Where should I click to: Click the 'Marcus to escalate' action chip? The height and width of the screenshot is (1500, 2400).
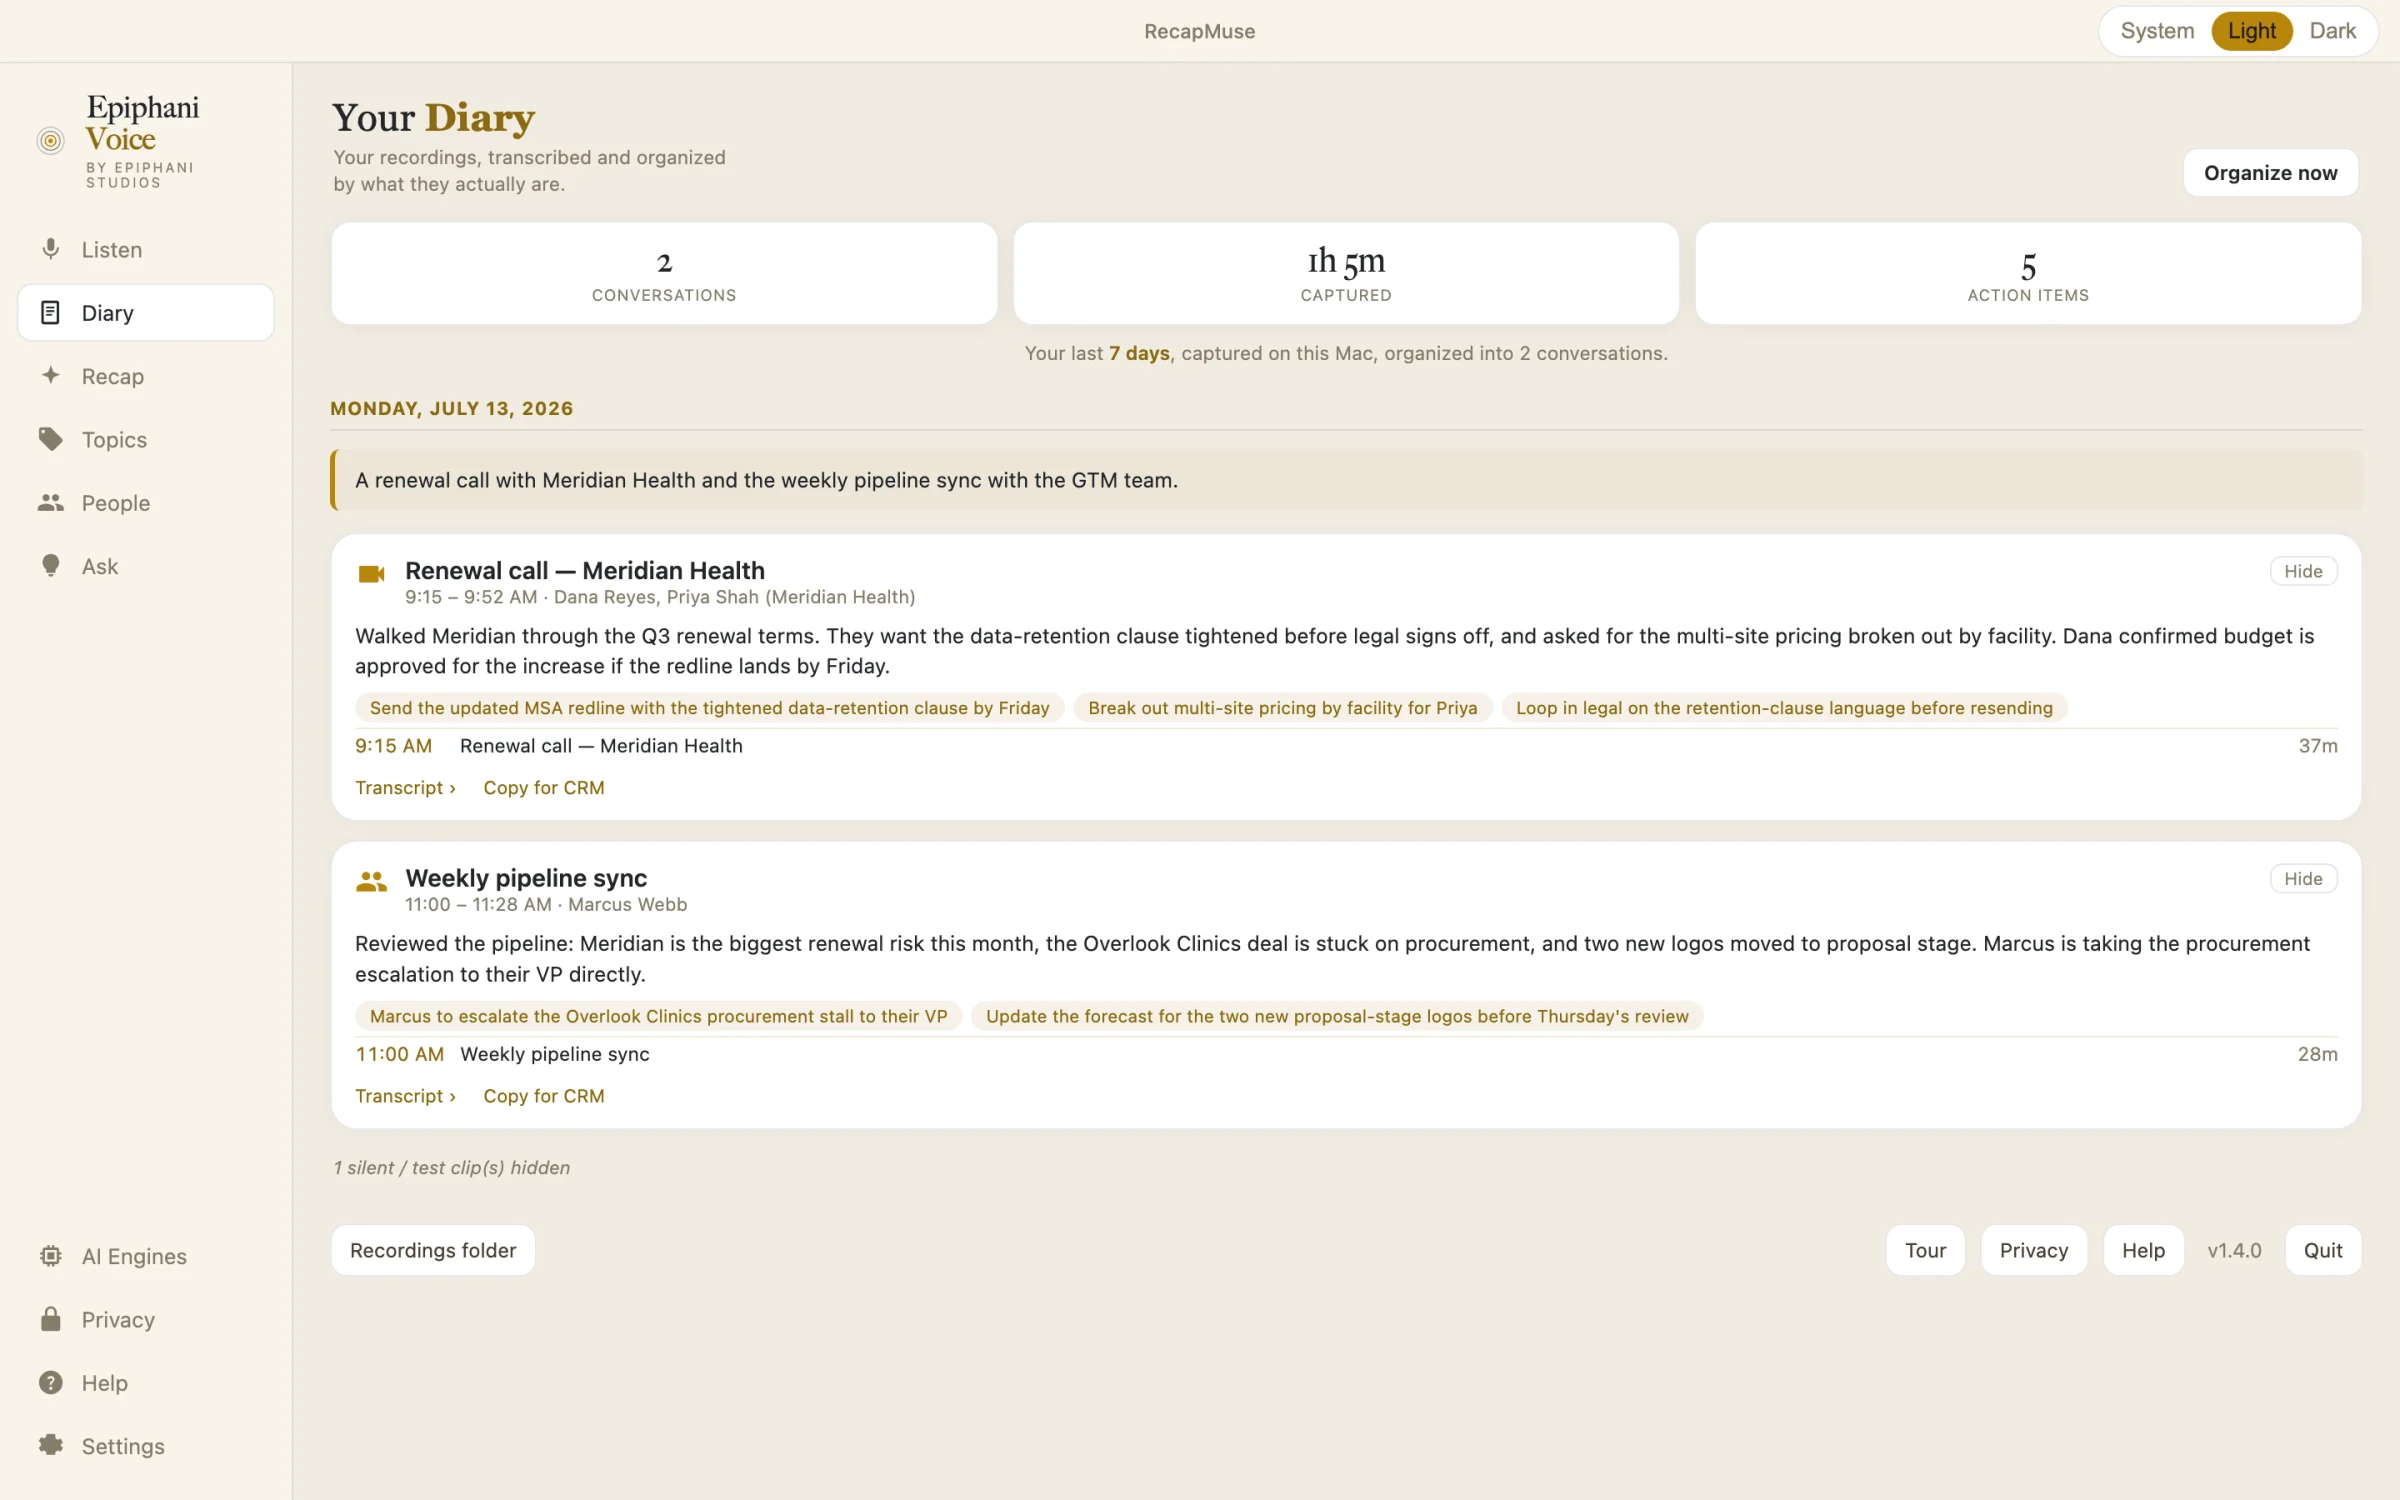(x=658, y=1016)
